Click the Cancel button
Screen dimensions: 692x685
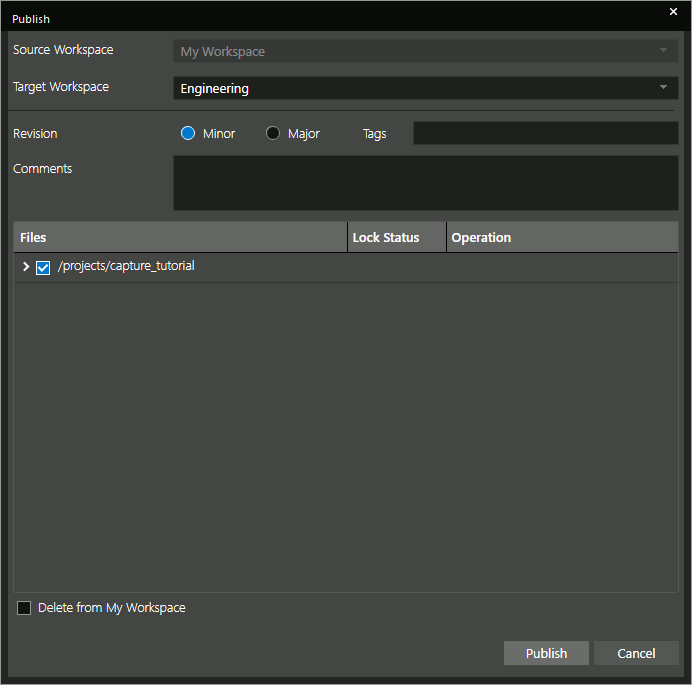[x=636, y=653]
